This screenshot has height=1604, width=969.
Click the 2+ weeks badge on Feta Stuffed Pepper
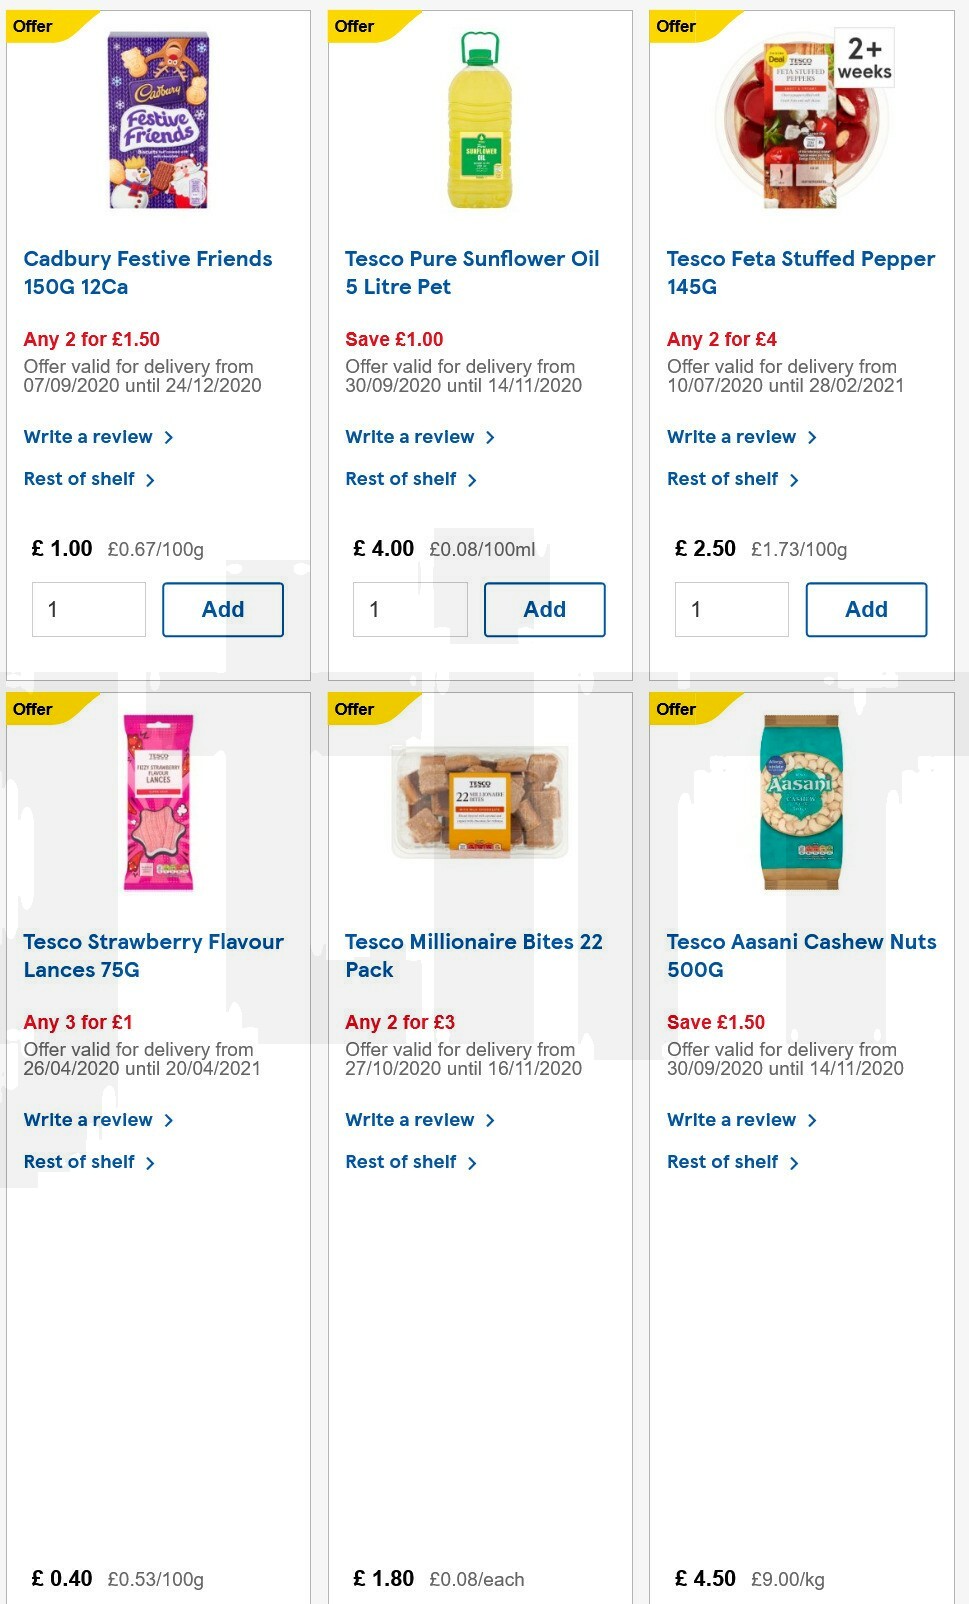point(862,57)
